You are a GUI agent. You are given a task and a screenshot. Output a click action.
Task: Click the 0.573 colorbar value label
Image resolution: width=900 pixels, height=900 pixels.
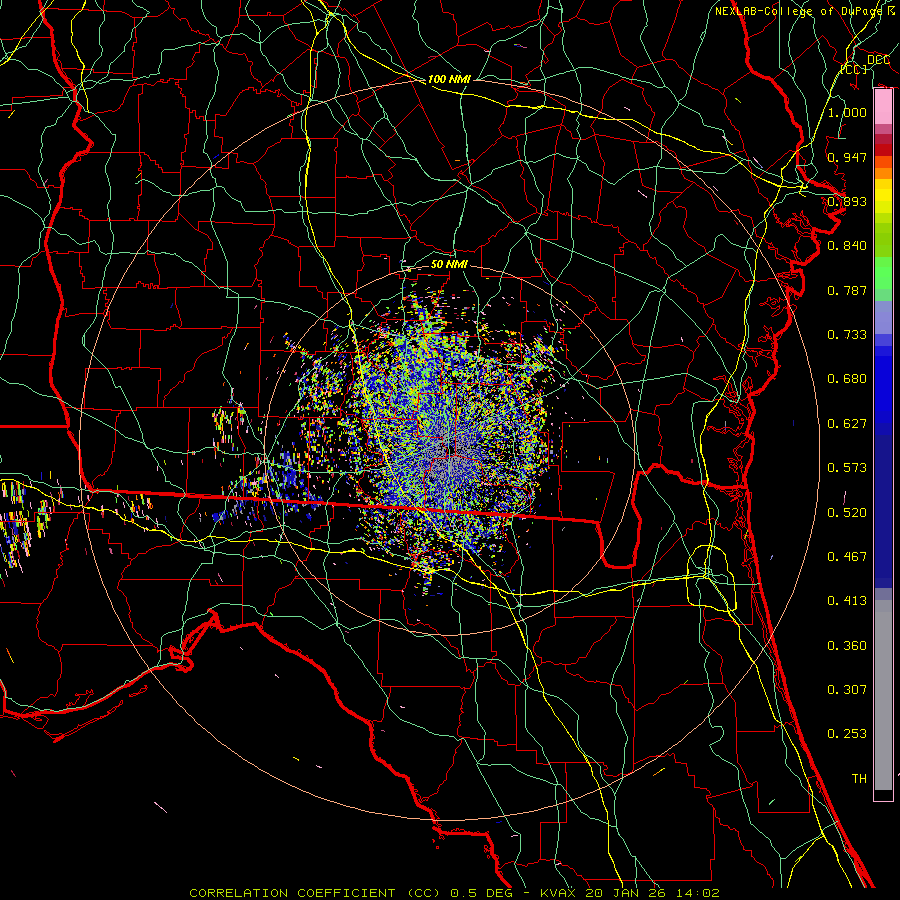click(847, 467)
